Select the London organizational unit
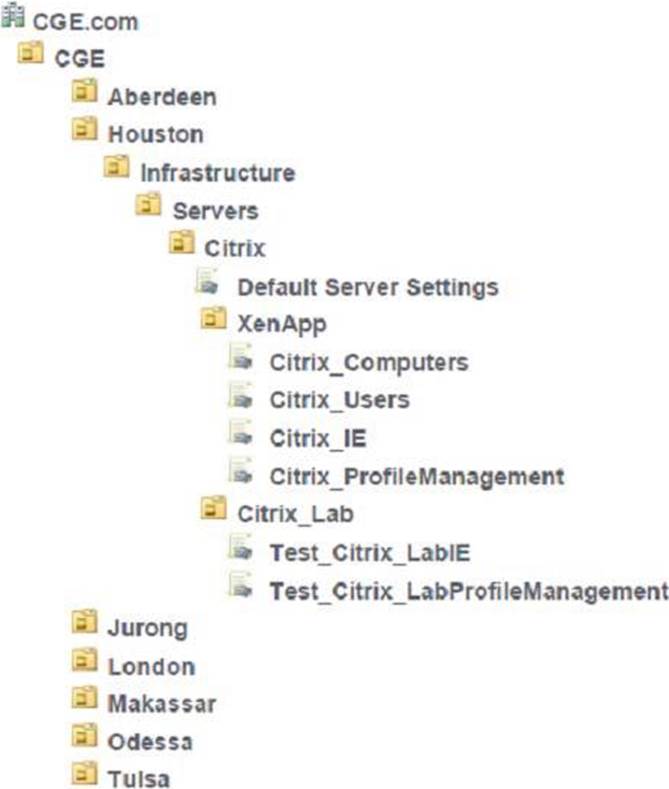Image resolution: width=669 pixels, height=789 pixels. pos(151,667)
